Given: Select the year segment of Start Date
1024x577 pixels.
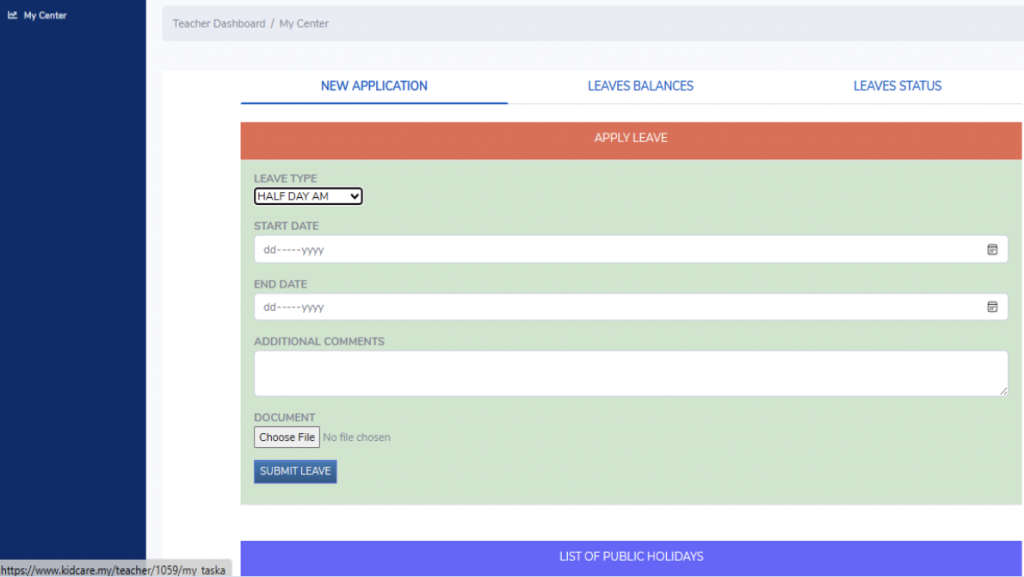Looking at the screenshot, I should click(313, 250).
